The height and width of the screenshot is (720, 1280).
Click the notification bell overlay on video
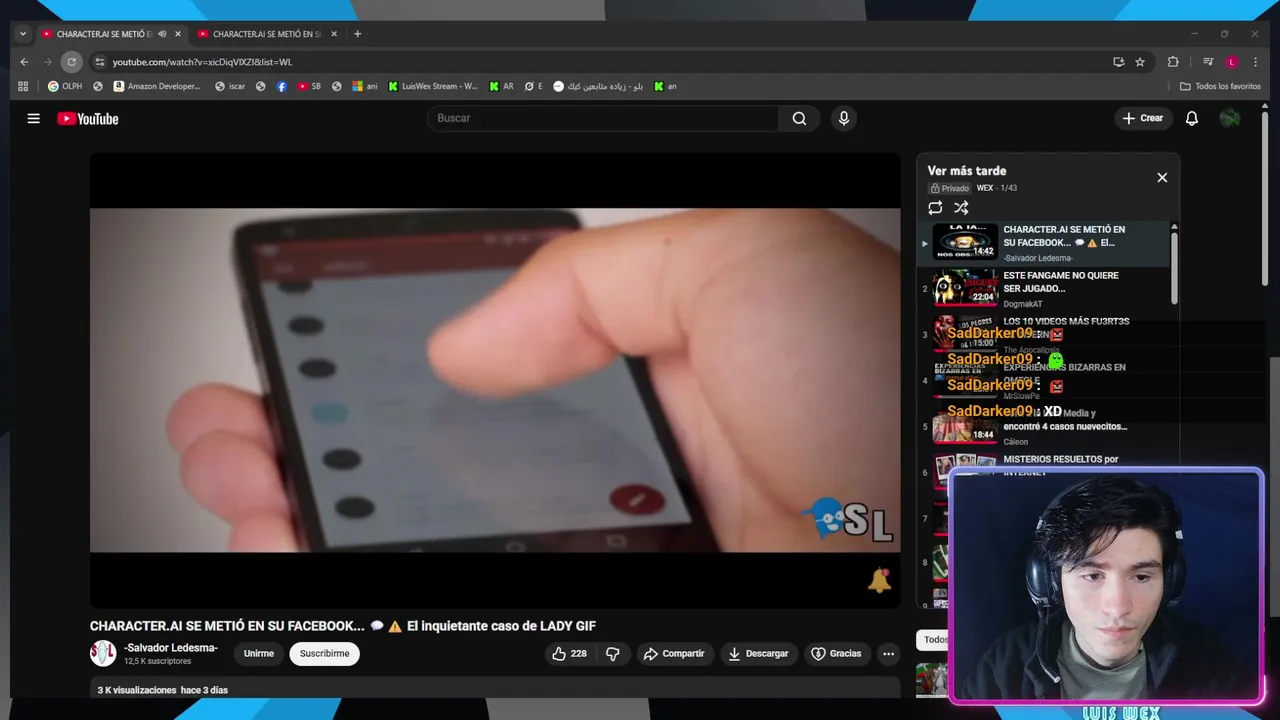click(x=879, y=581)
